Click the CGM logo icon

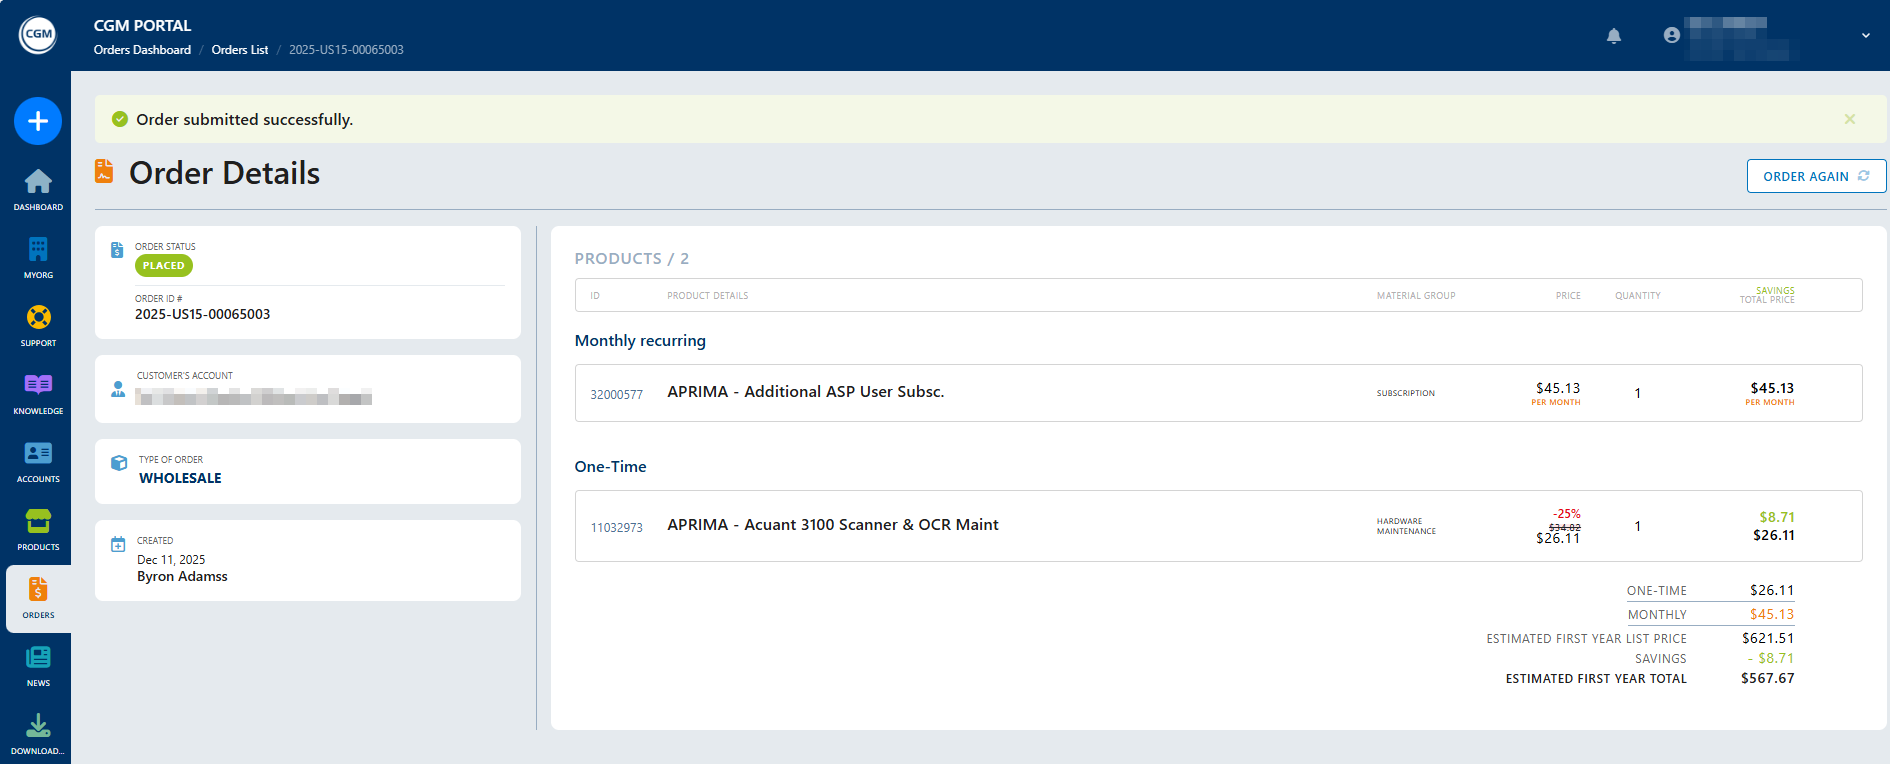pyautogui.click(x=38, y=35)
